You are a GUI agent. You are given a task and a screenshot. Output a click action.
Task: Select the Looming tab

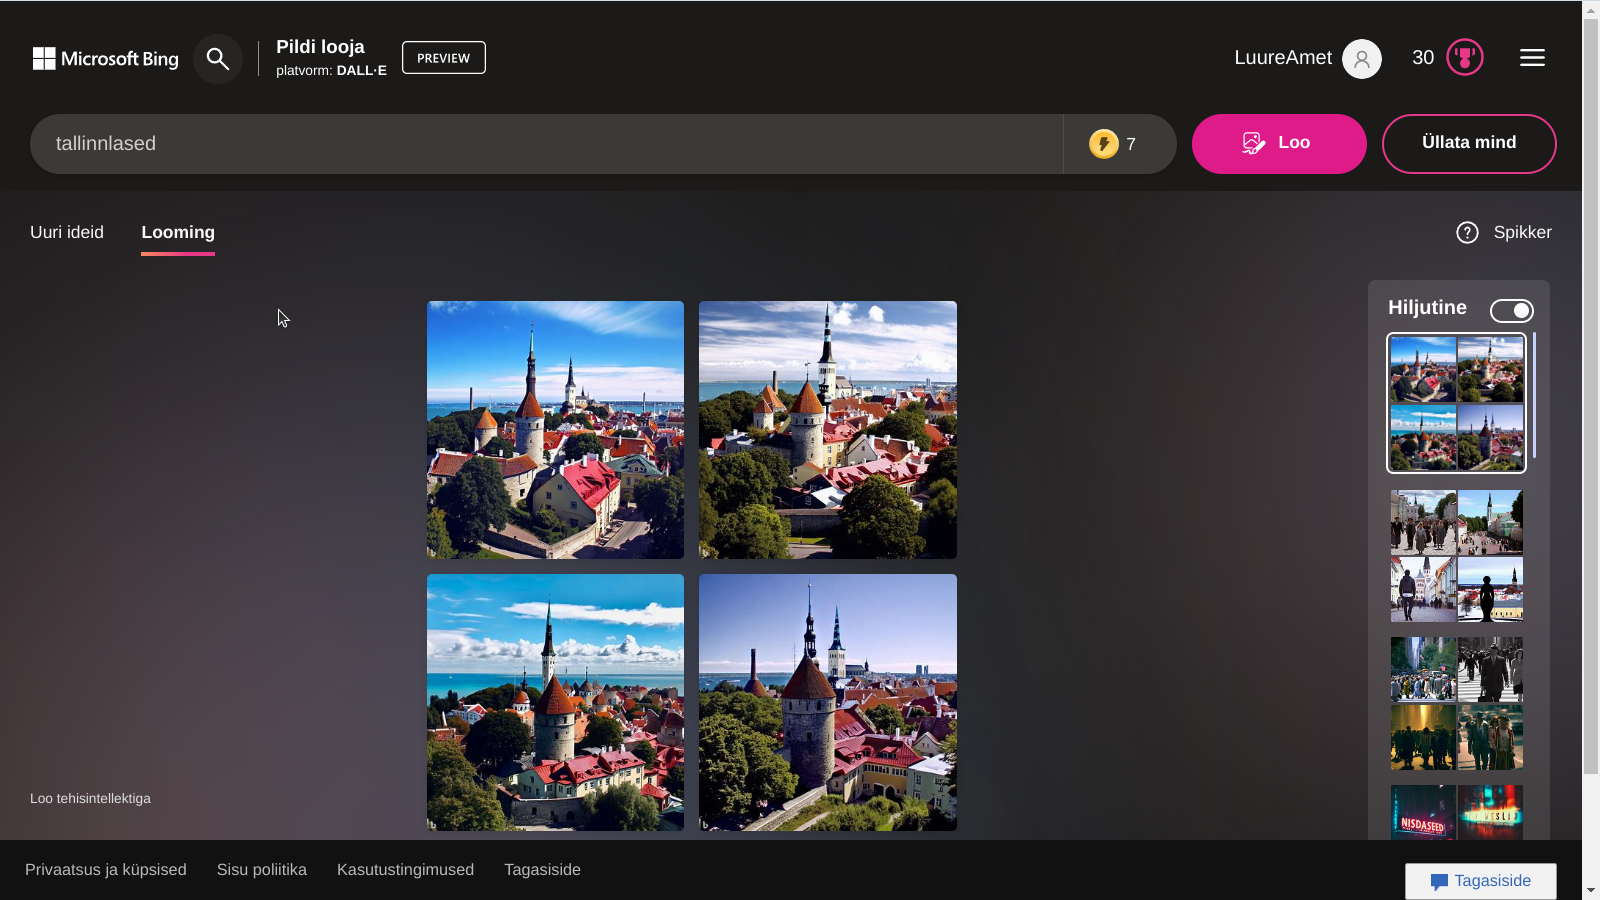coord(178,232)
